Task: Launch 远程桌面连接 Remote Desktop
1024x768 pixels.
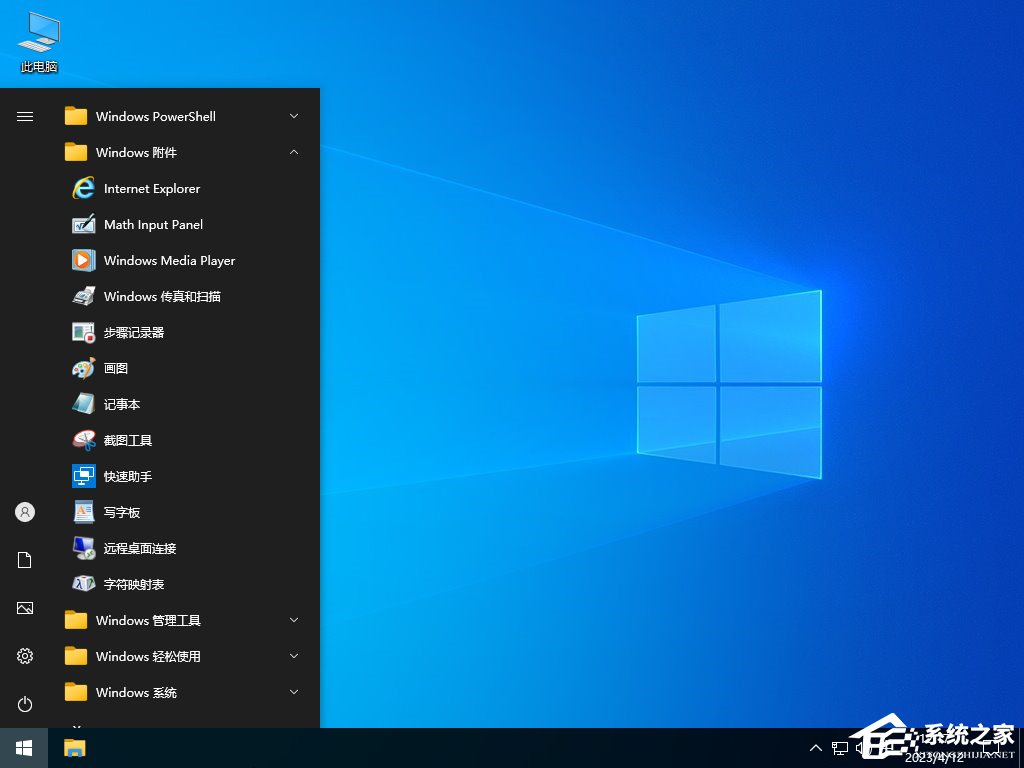Action: (183, 548)
